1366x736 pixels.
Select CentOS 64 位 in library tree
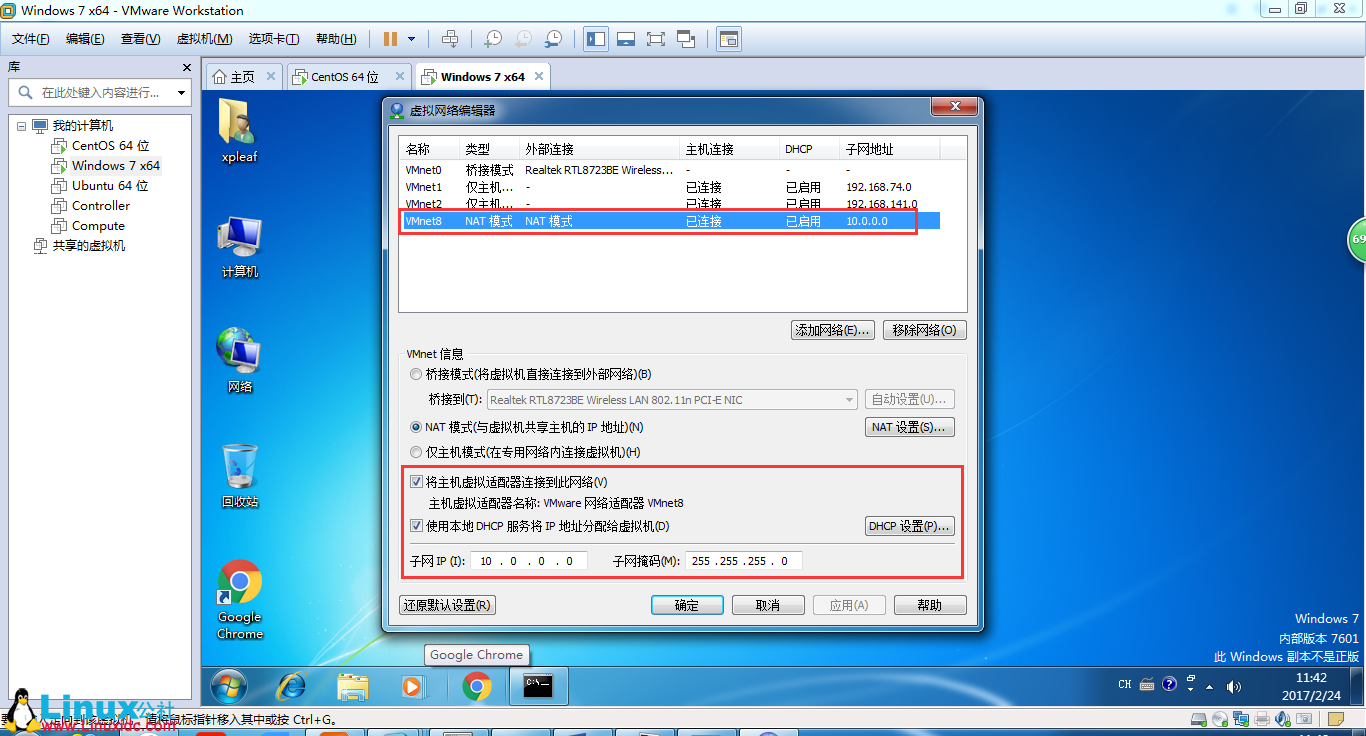110,146
